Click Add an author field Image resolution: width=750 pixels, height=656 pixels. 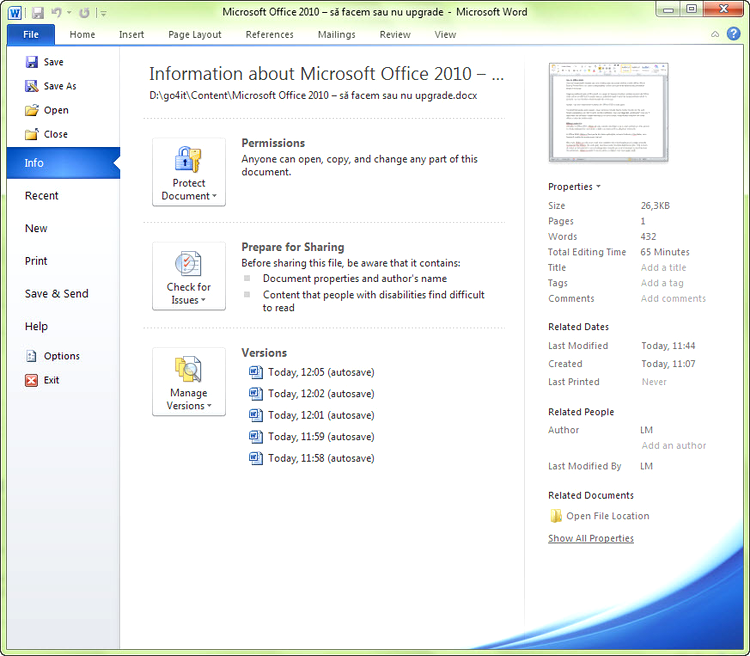coord(673,445)
